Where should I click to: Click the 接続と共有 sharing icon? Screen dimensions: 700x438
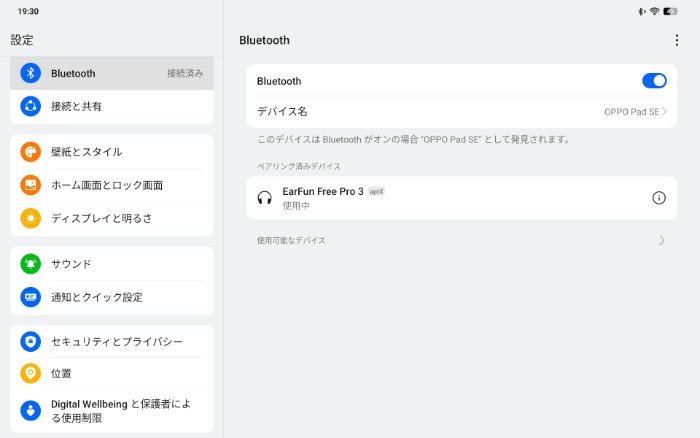coord(30,106)
